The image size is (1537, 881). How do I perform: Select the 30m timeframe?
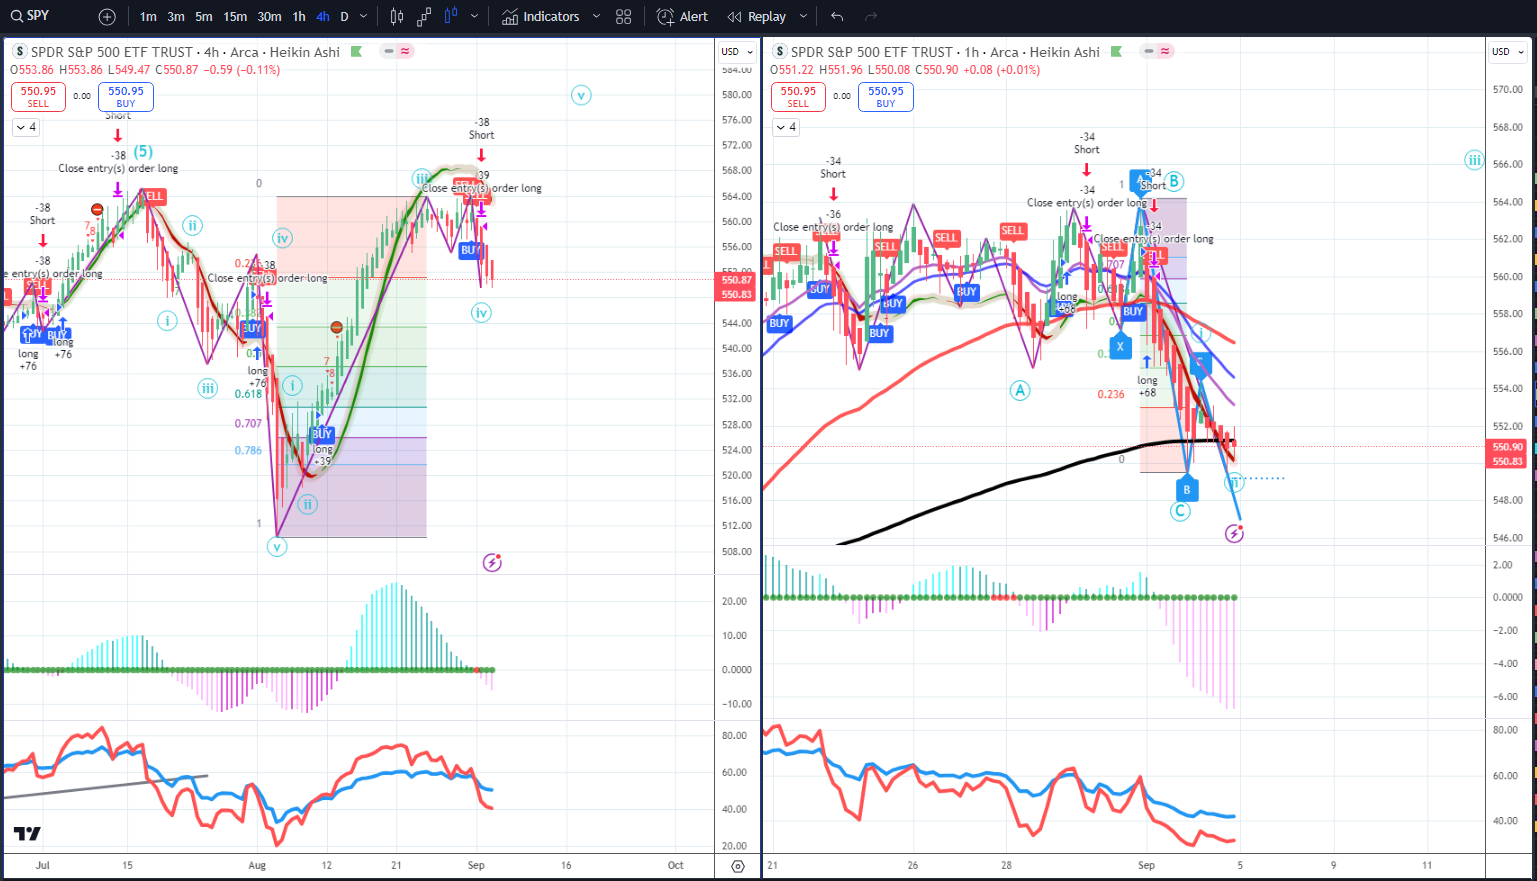[x=269, y=17]
